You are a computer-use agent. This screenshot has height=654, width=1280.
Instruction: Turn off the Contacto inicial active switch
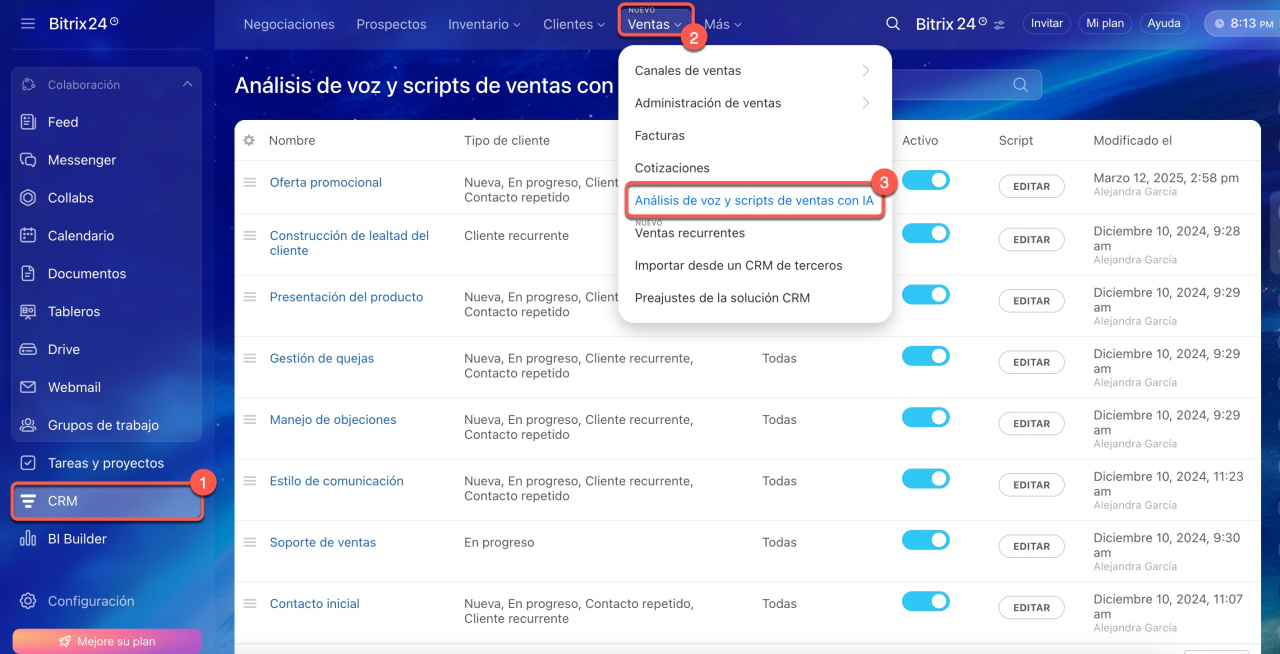tap(925, 601)
